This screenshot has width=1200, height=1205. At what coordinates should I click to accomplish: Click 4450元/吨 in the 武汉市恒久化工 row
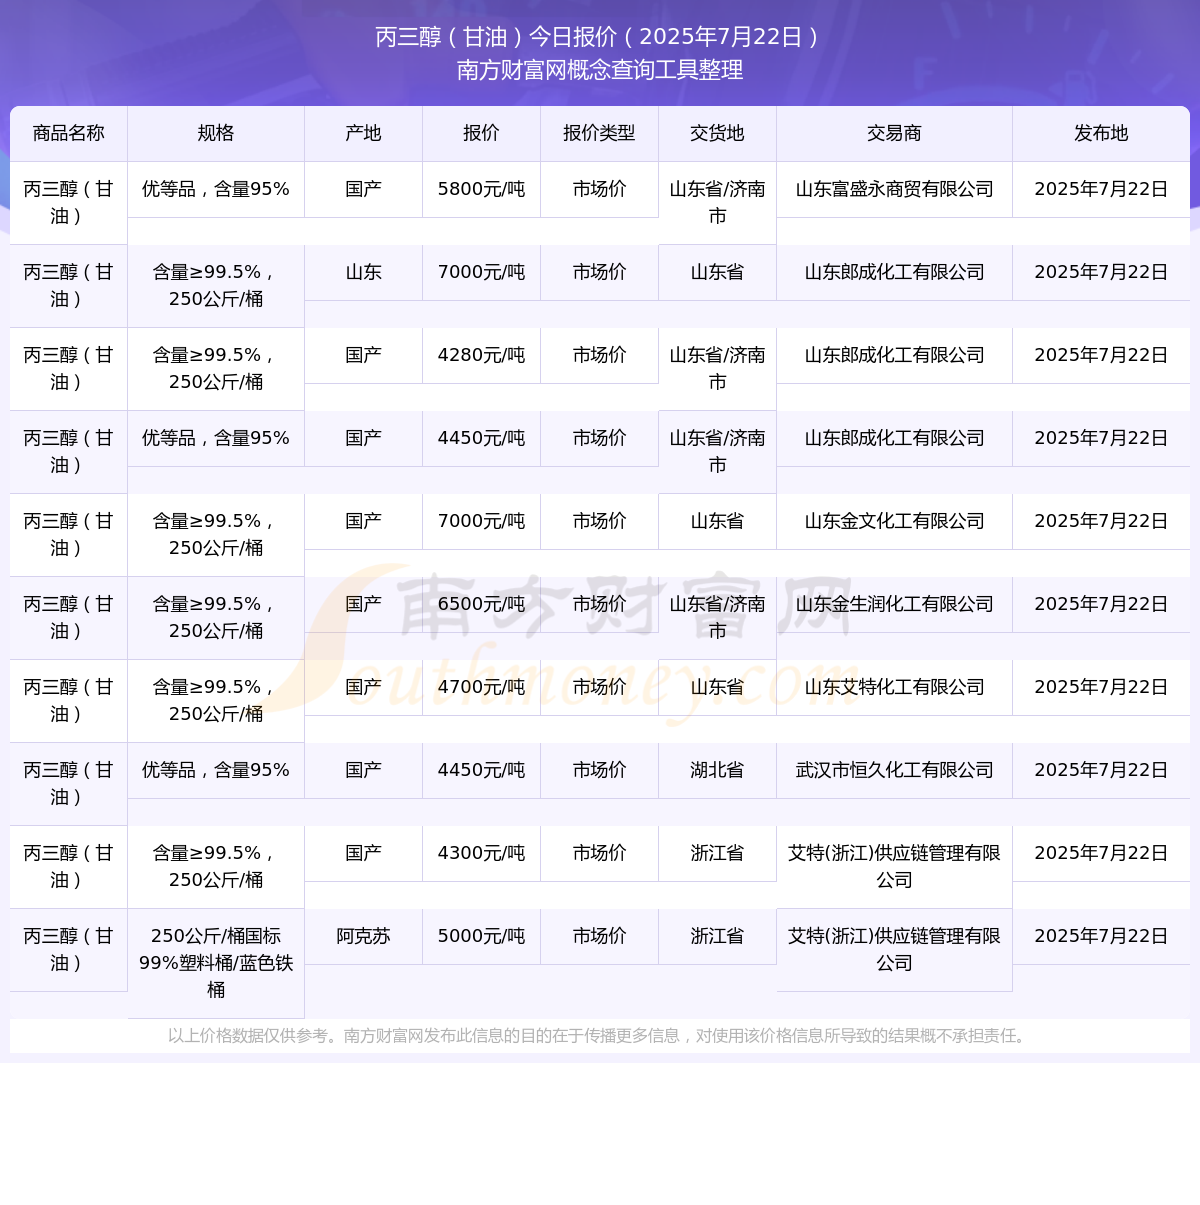tap(481, 770)
